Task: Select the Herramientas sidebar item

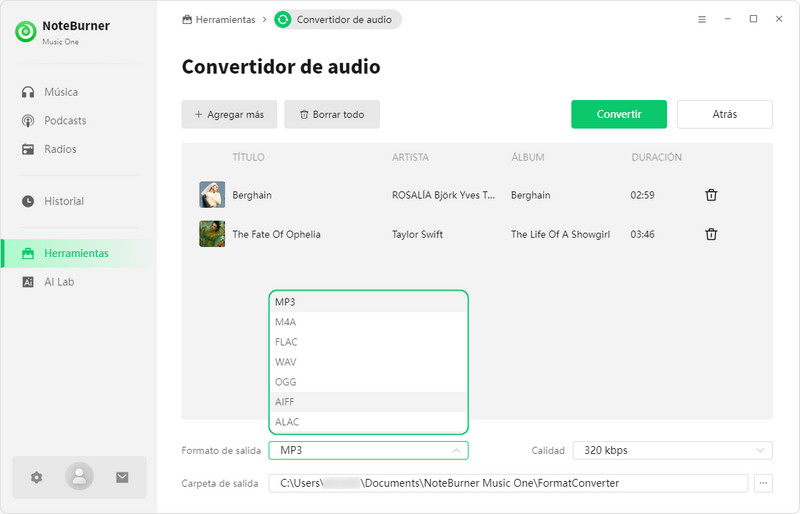Action: [79, 253]
